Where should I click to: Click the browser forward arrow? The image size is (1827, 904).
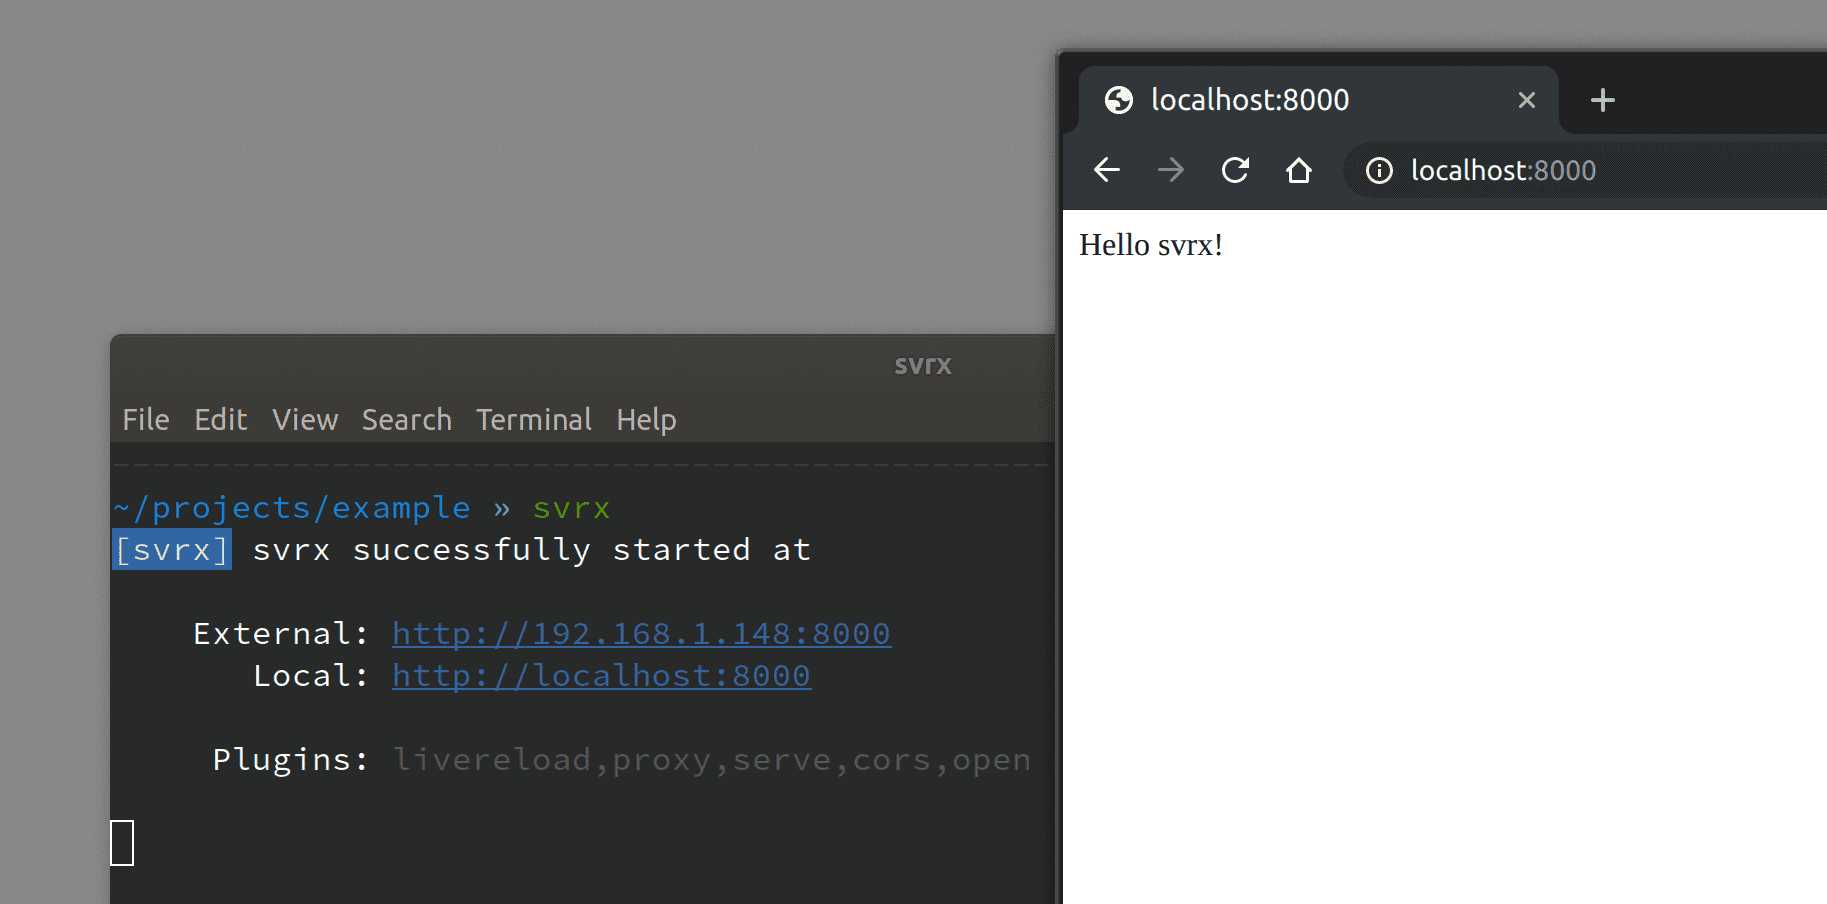click(x=1170, y=170)
